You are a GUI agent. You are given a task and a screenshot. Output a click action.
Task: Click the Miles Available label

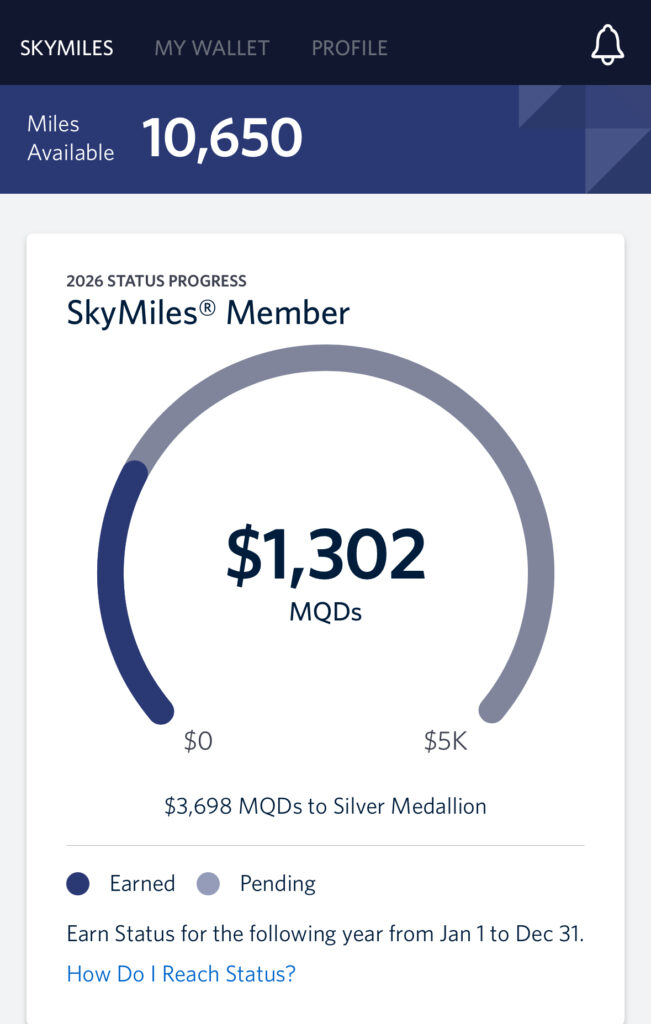tap(71, 138)
